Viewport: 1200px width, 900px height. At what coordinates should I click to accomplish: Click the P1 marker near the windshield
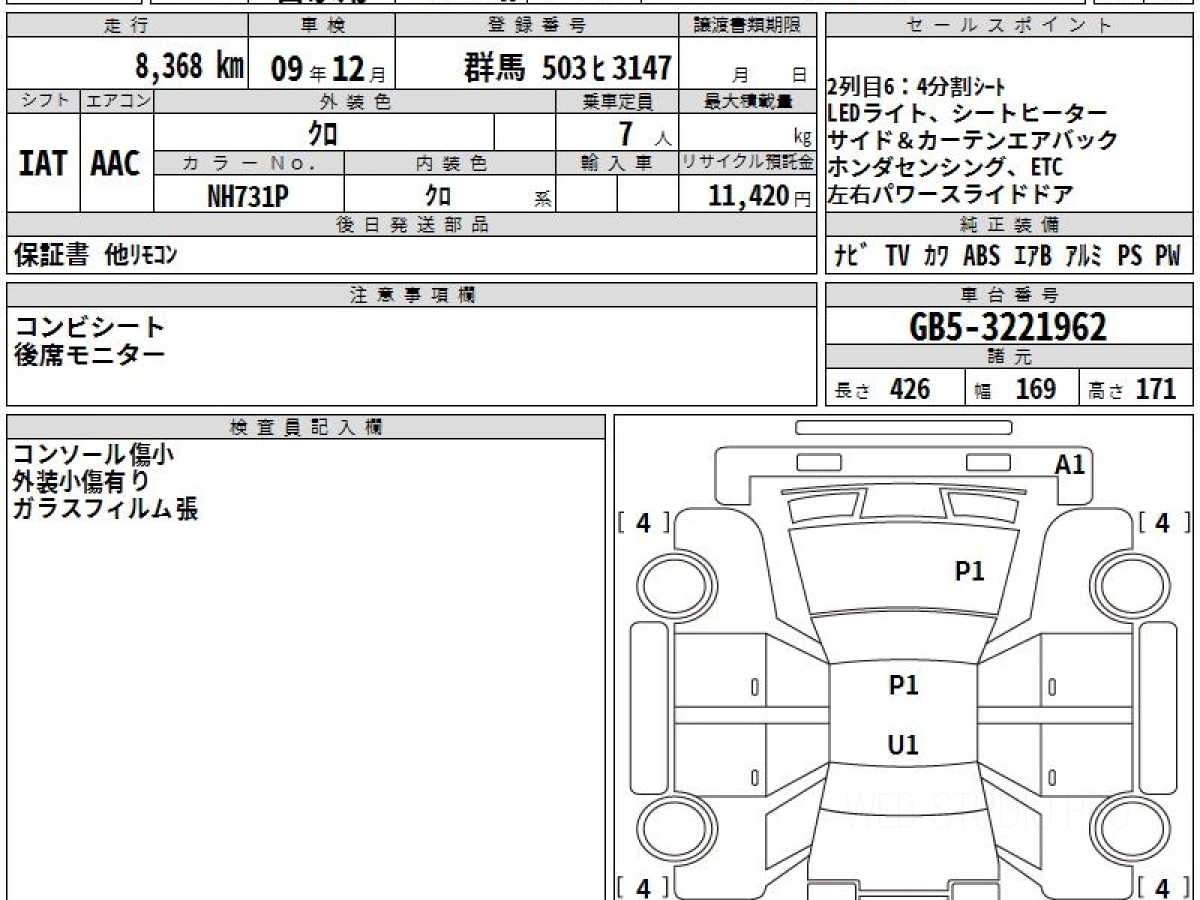(x=969, y=571)
